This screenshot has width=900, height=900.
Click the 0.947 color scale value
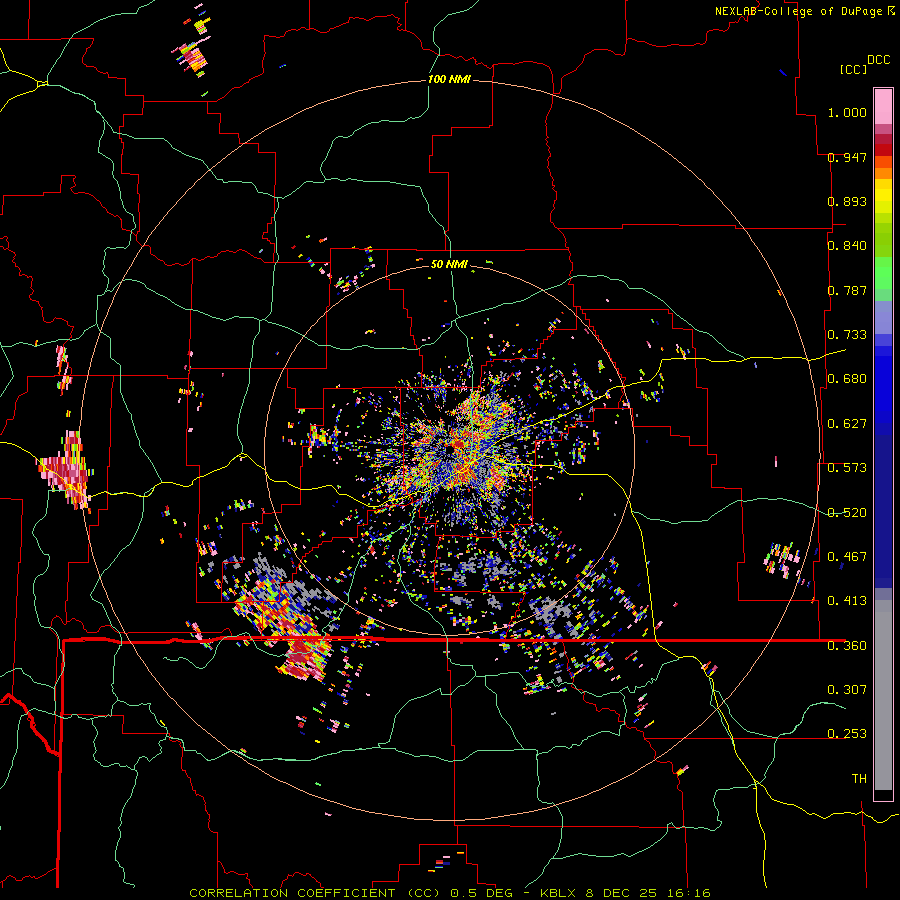(847, 157)
